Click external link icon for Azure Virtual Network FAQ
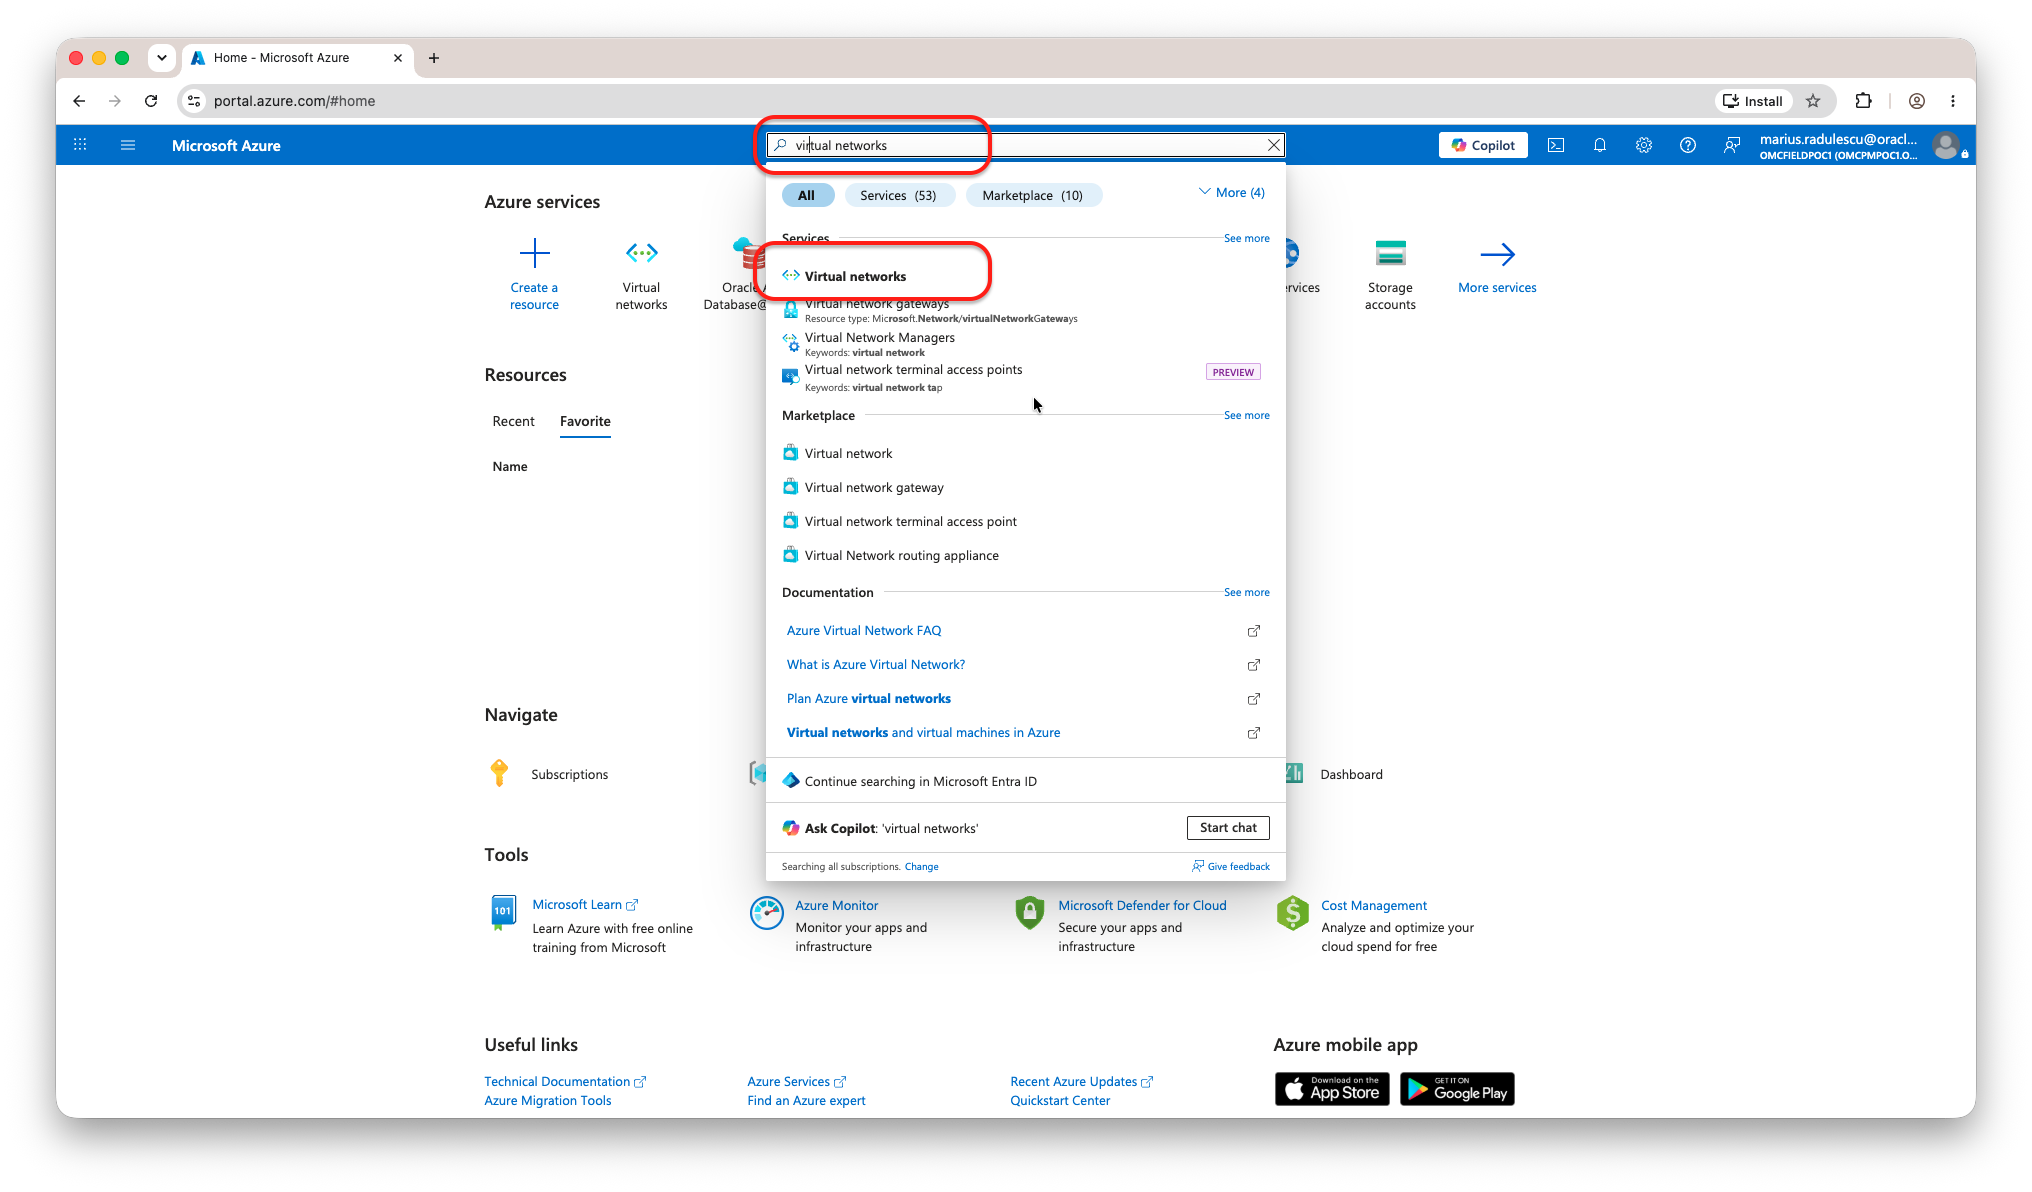This screenshot has width=2032, height=1192. (x=1254, y=631)
